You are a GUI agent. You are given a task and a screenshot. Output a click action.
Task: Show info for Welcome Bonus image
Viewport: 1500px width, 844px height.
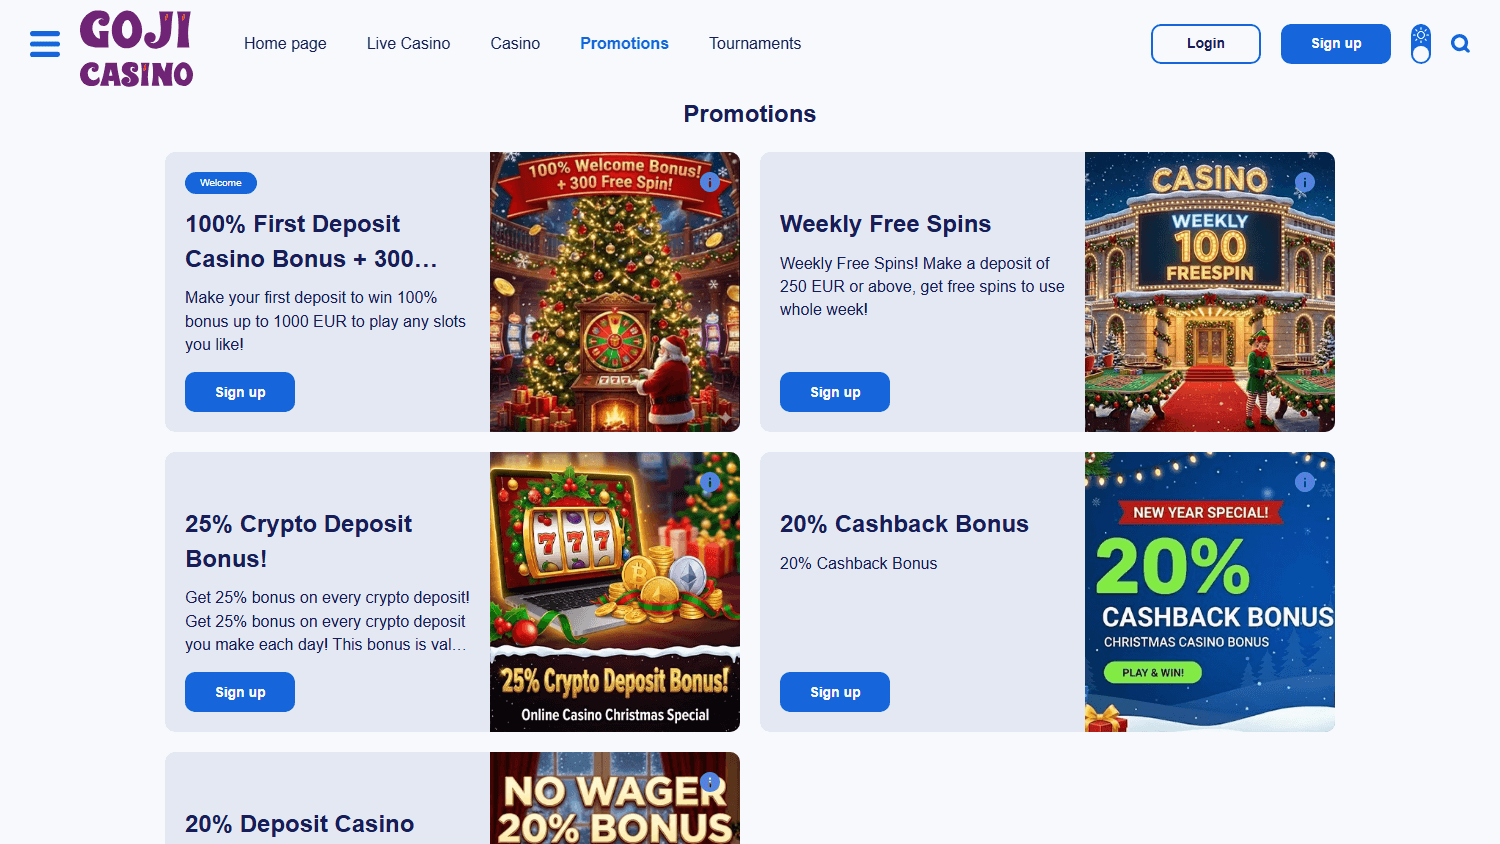(x=710, y=182)
